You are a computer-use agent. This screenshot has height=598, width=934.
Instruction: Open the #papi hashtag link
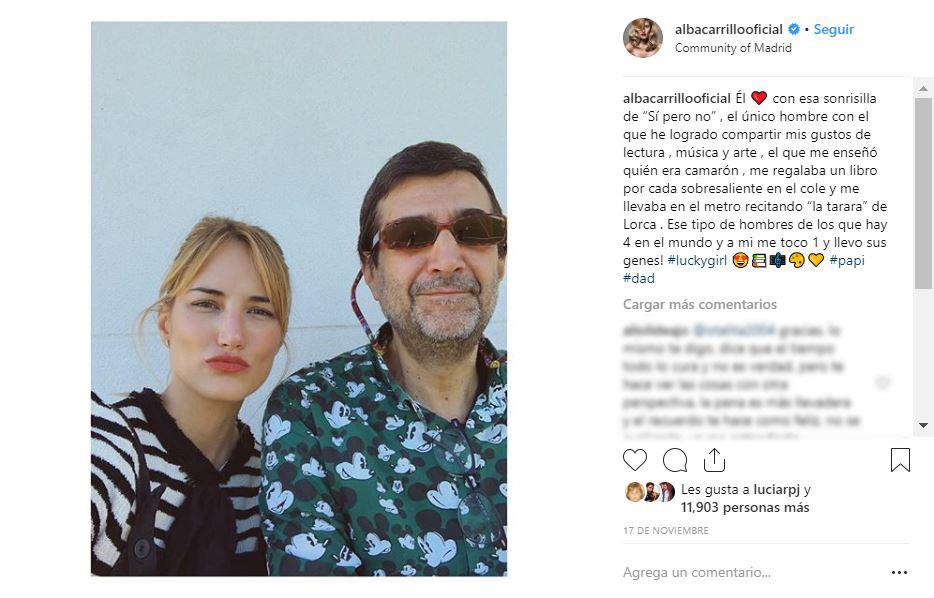click(x=847, y=260)
